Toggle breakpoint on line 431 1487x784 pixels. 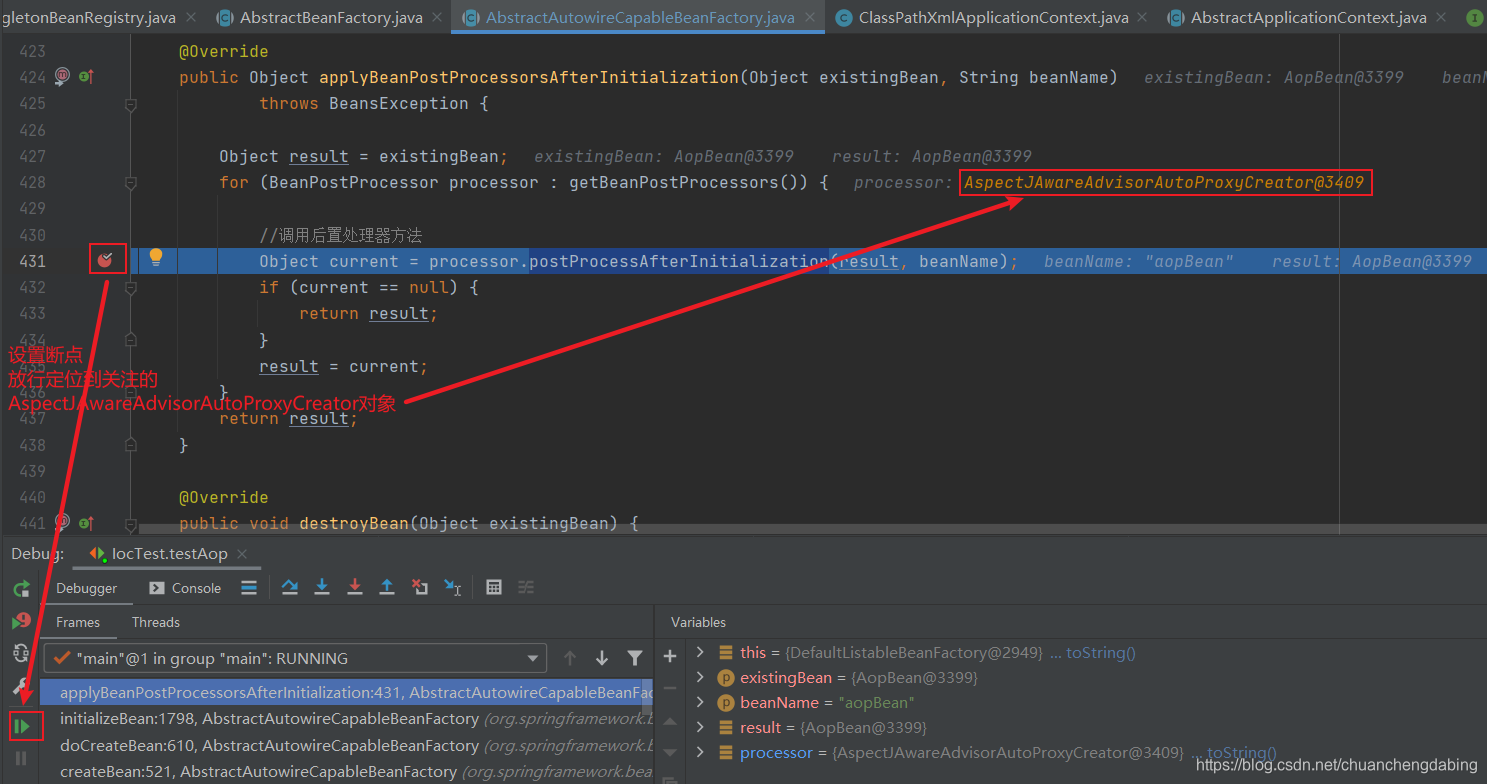pos(105,261)
